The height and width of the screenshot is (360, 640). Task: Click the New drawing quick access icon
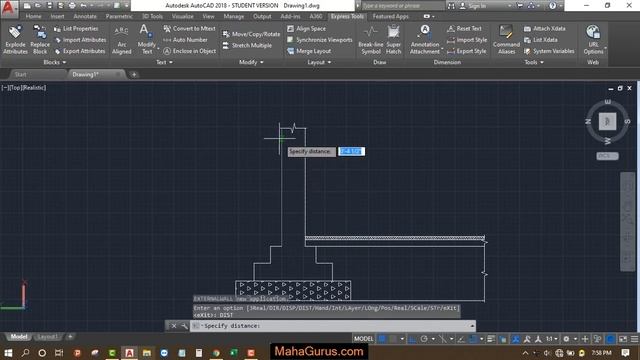click(27, 6)
